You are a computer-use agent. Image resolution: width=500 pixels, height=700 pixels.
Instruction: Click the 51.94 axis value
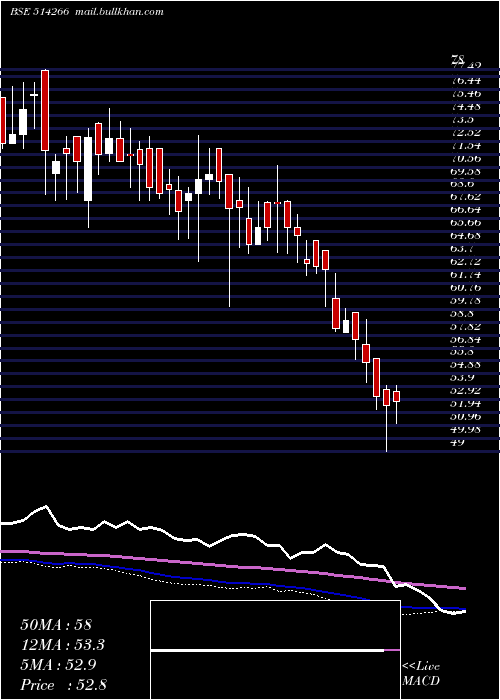465,404
